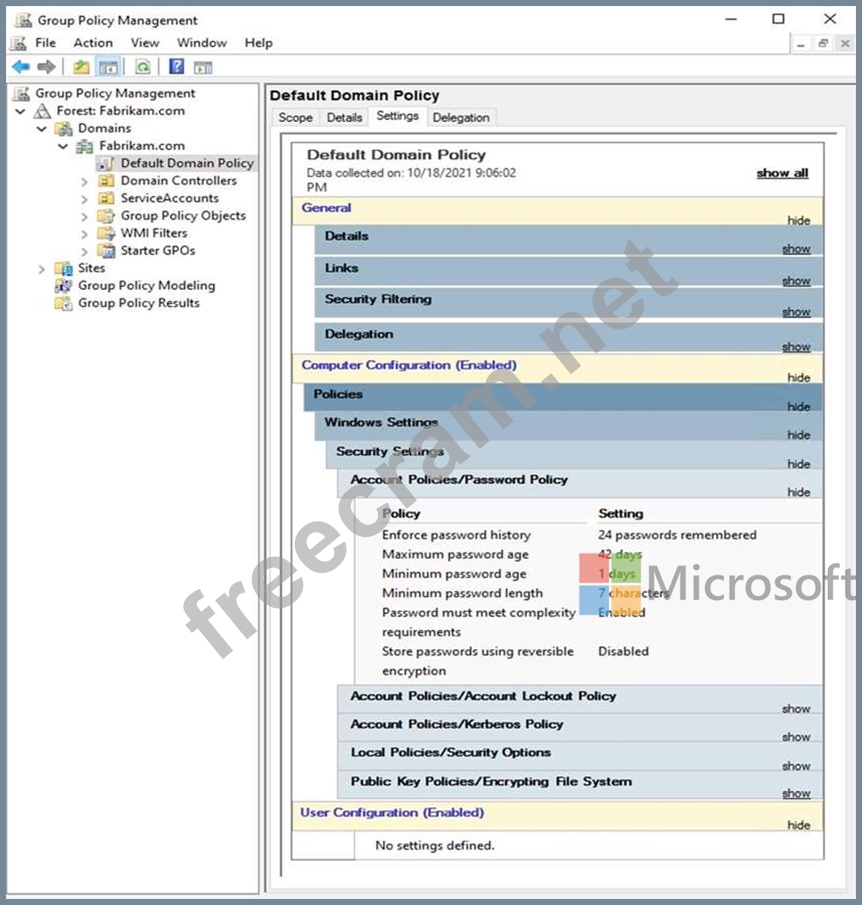The image size is (862, 905).
Task: Hide the Account Policies/Password Policy section
Action: (x=798, y=492)
